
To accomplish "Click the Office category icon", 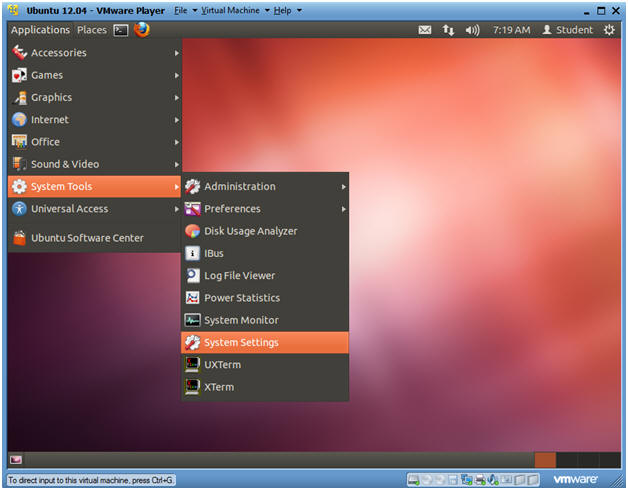I will coord(19,142).
